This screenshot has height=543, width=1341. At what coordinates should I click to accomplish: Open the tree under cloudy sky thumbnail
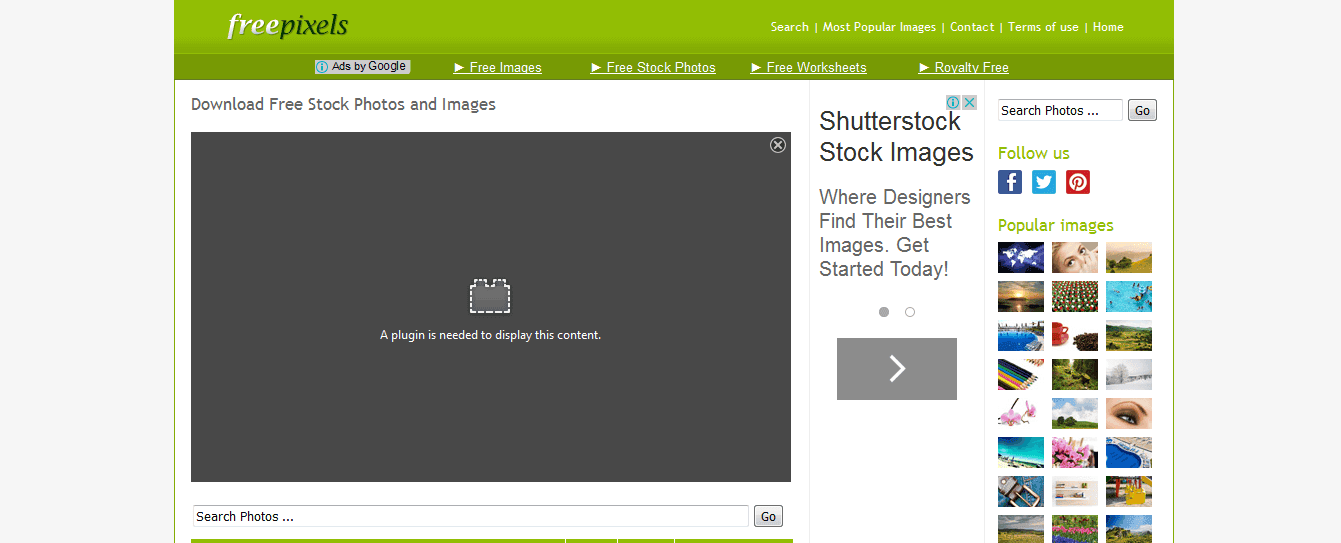coord(1075,413)
